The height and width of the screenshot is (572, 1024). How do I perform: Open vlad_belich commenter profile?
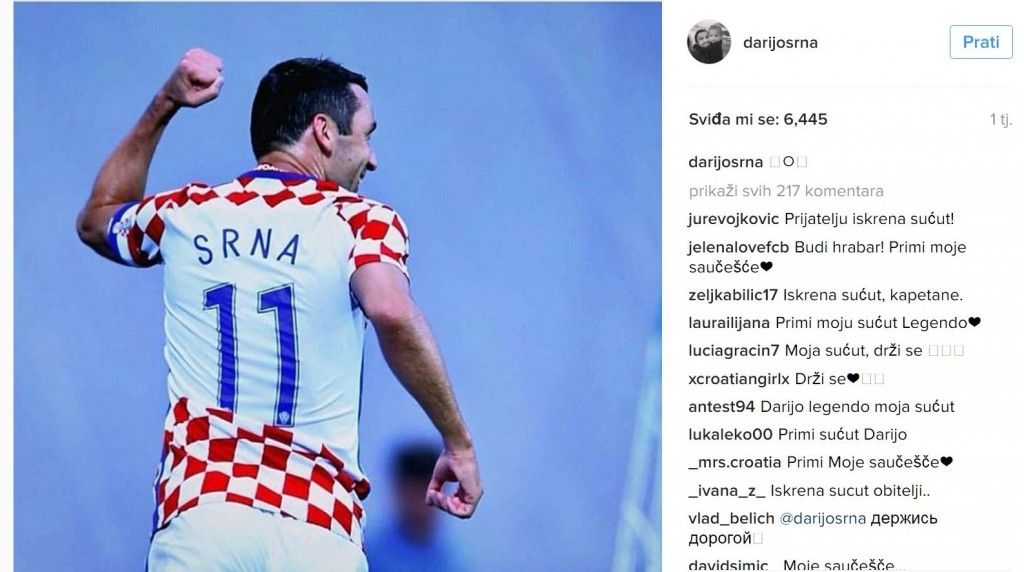731,519
